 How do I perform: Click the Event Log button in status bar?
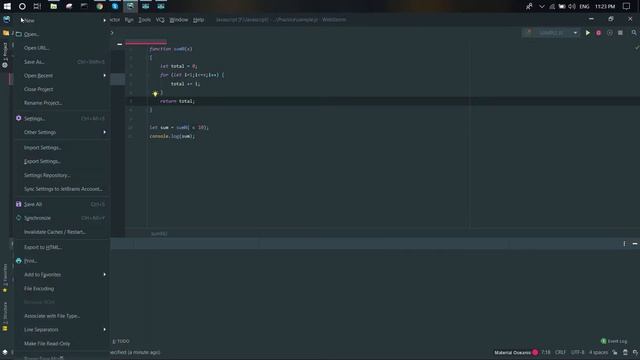coord(614,341)
